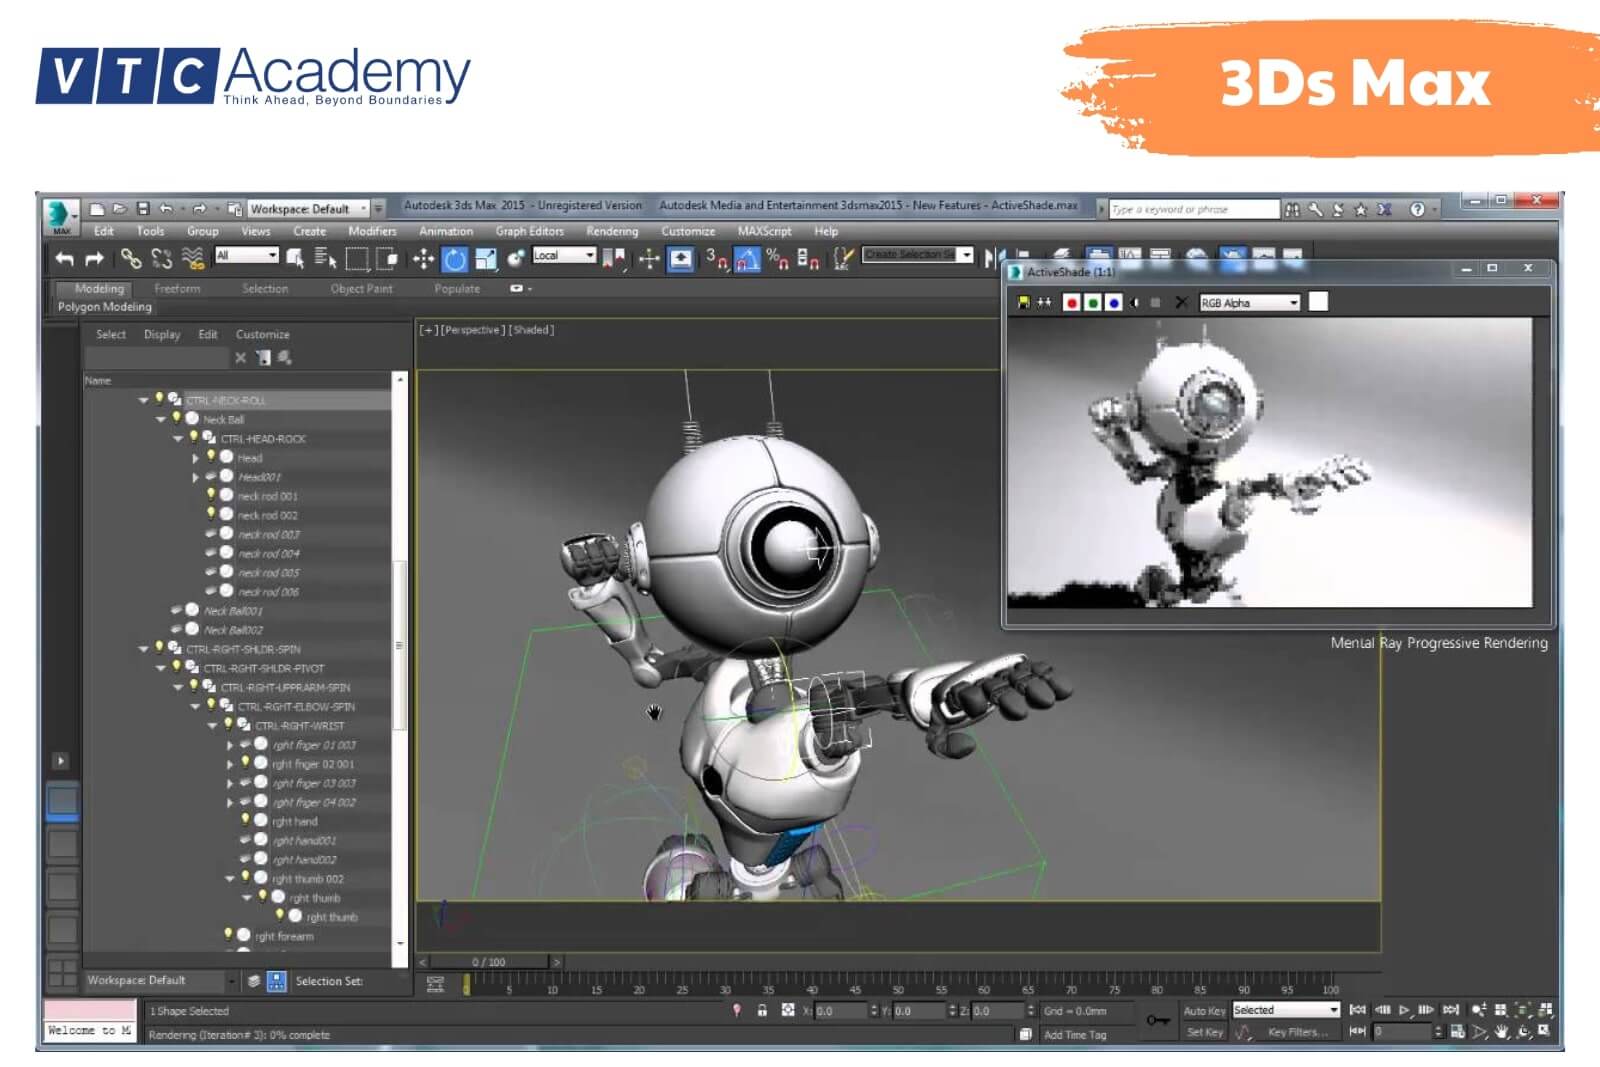1600x1067 pixels.
Task: Toggle Auto Key animation mode
Action: [1205, 1009]
